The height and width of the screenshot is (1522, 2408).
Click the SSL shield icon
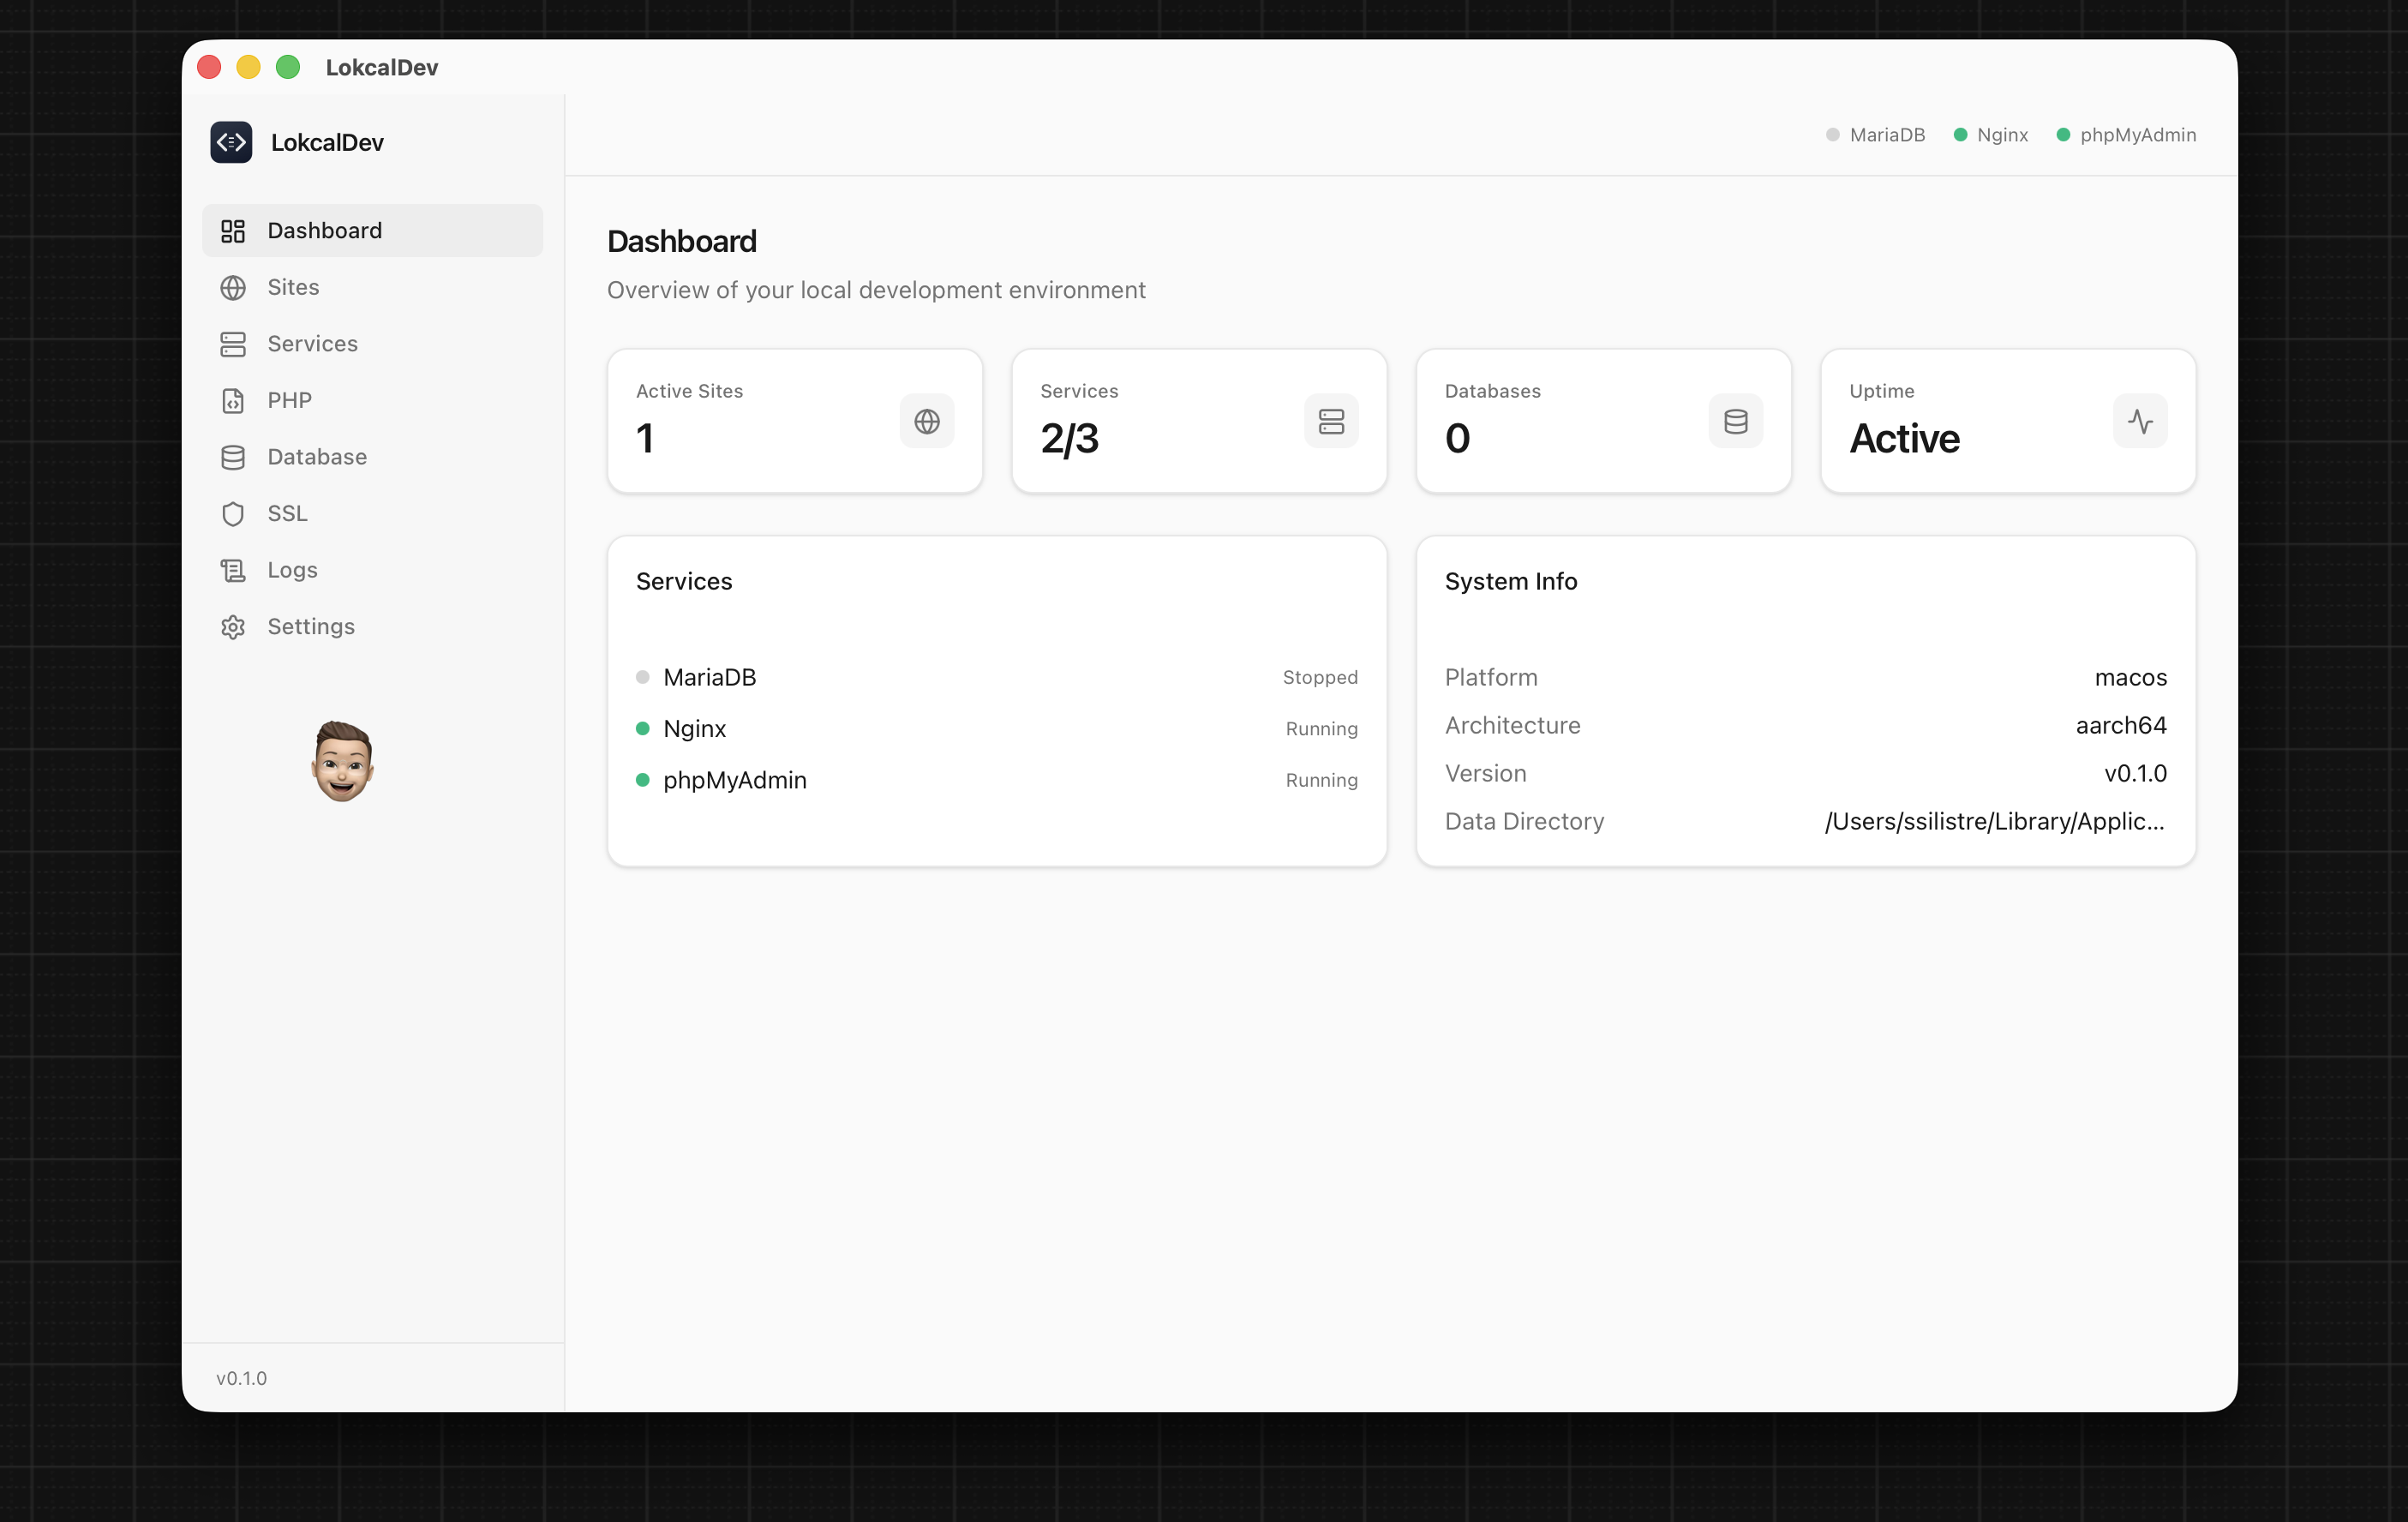point(233,513)
